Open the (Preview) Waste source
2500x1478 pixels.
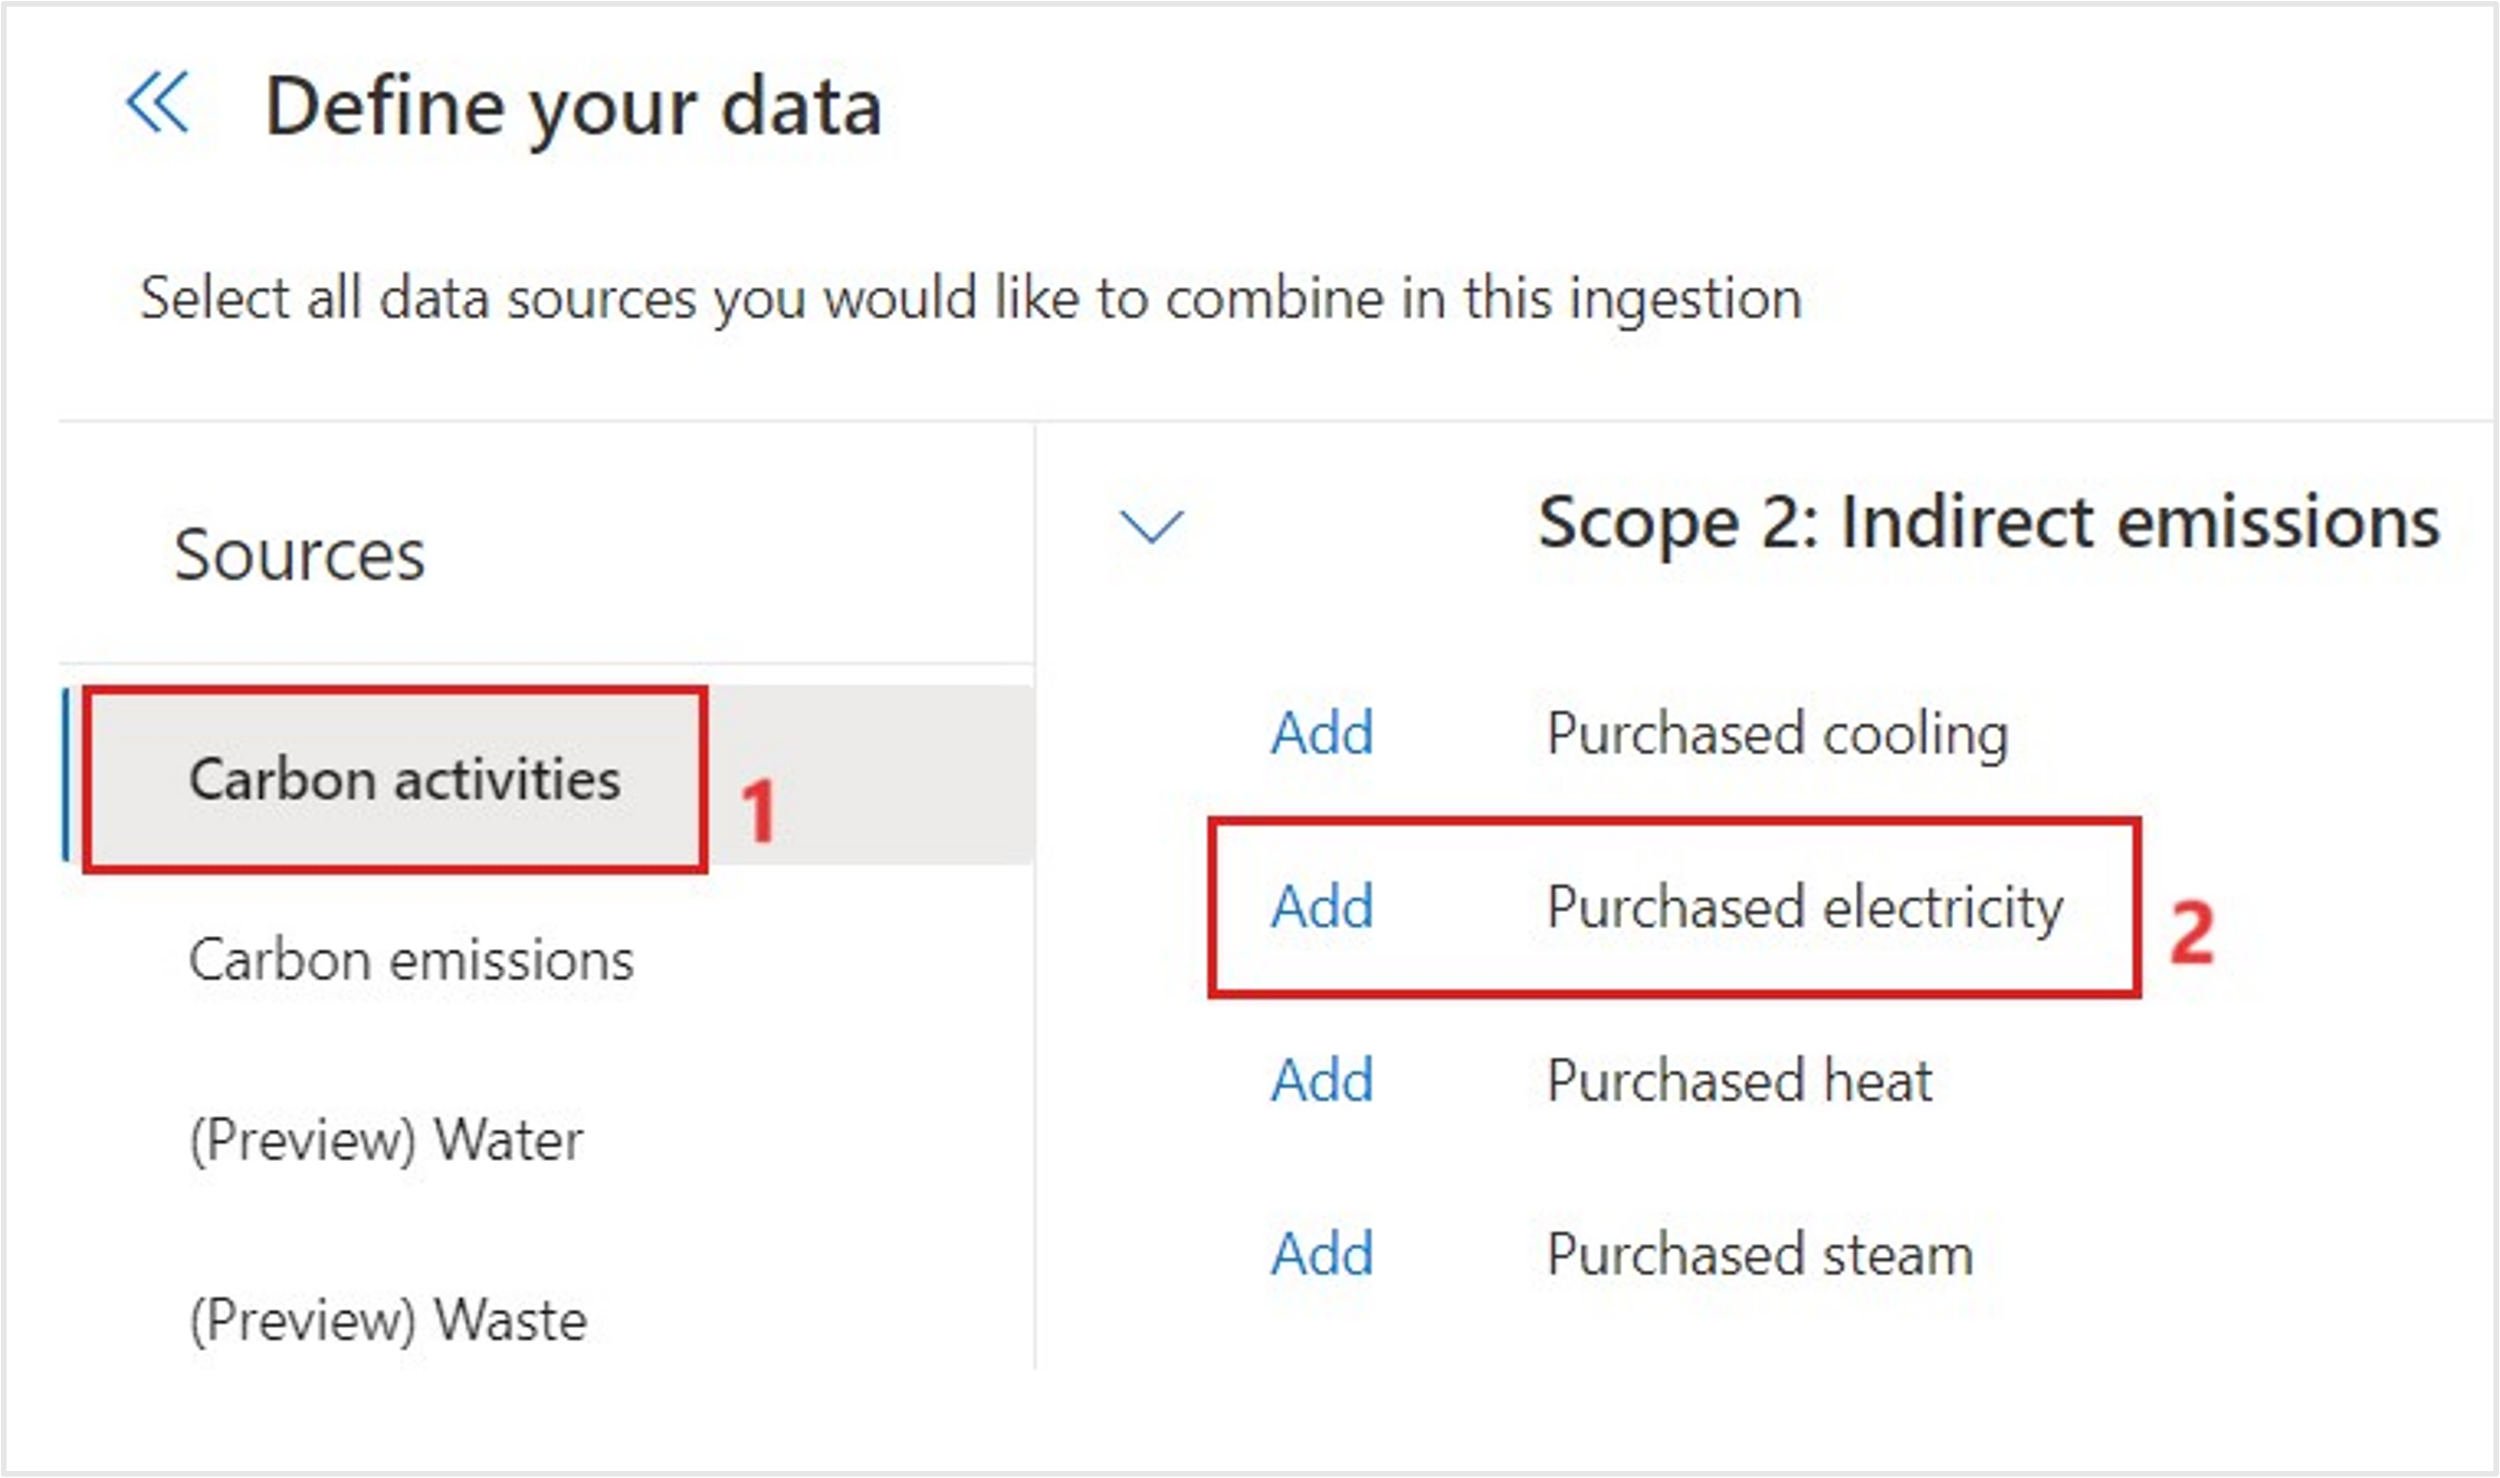click(388, 1320)
